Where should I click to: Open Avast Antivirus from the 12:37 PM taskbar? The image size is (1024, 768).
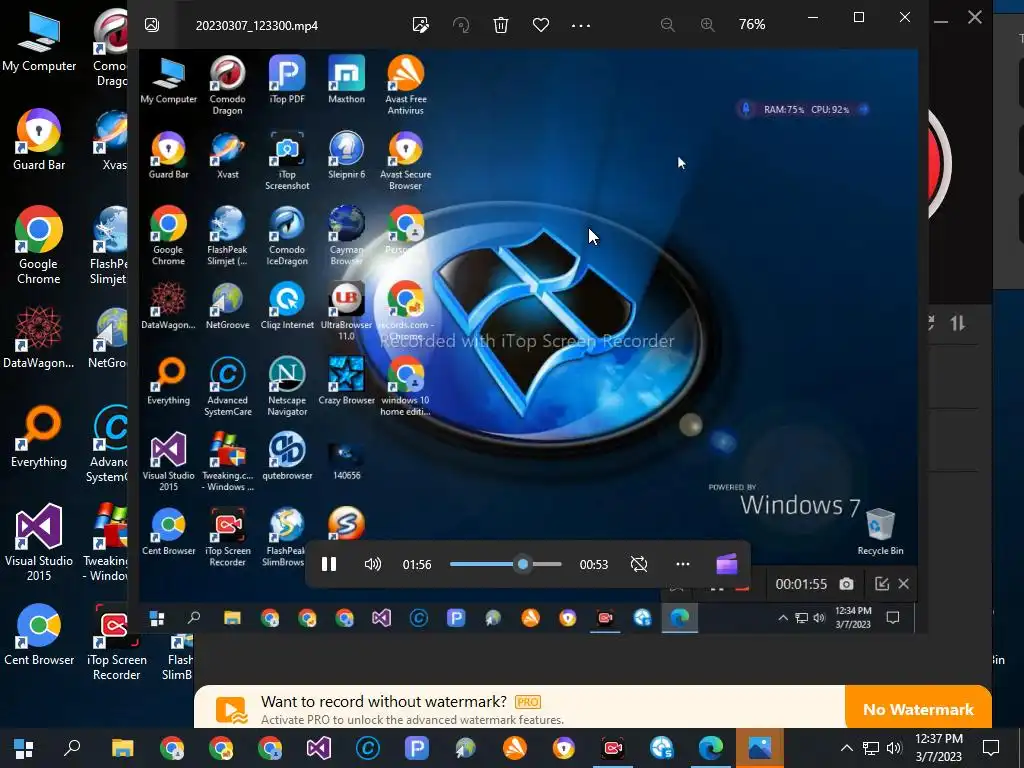click(515, 748)
